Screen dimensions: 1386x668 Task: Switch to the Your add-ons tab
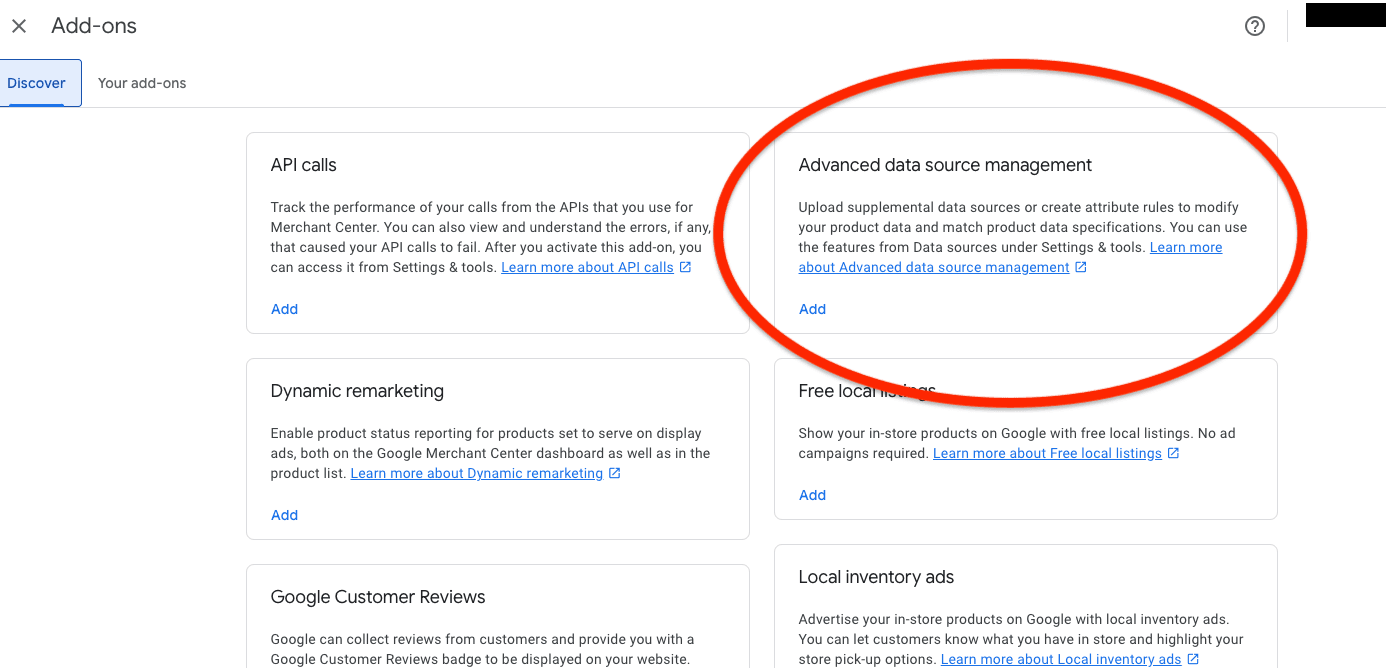click(142, 83)
